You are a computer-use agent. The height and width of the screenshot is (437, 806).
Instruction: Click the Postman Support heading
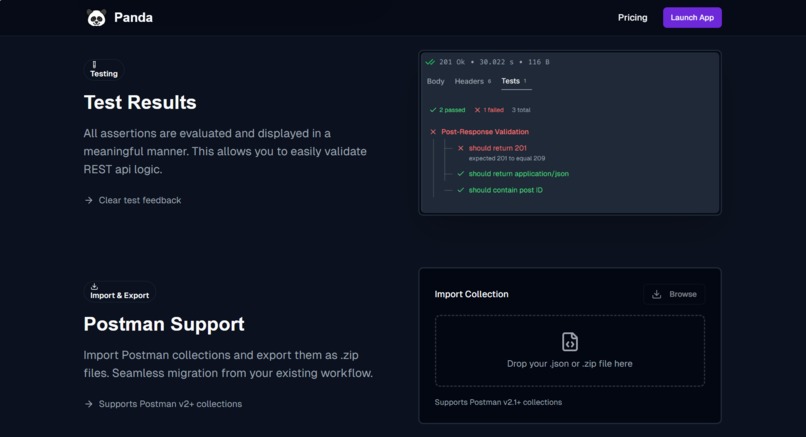point(164,324)
